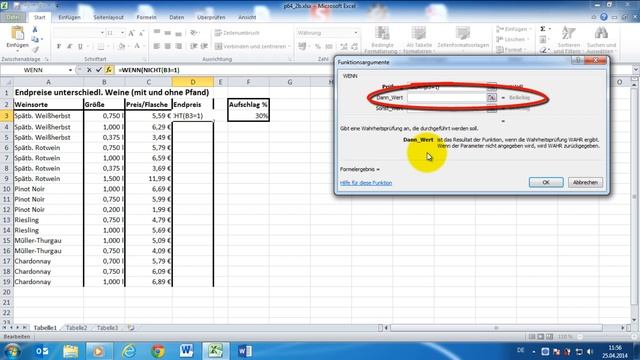Toggle underline formatting
Viewport: 640px width, 360px height.
(x=80, y=47)
